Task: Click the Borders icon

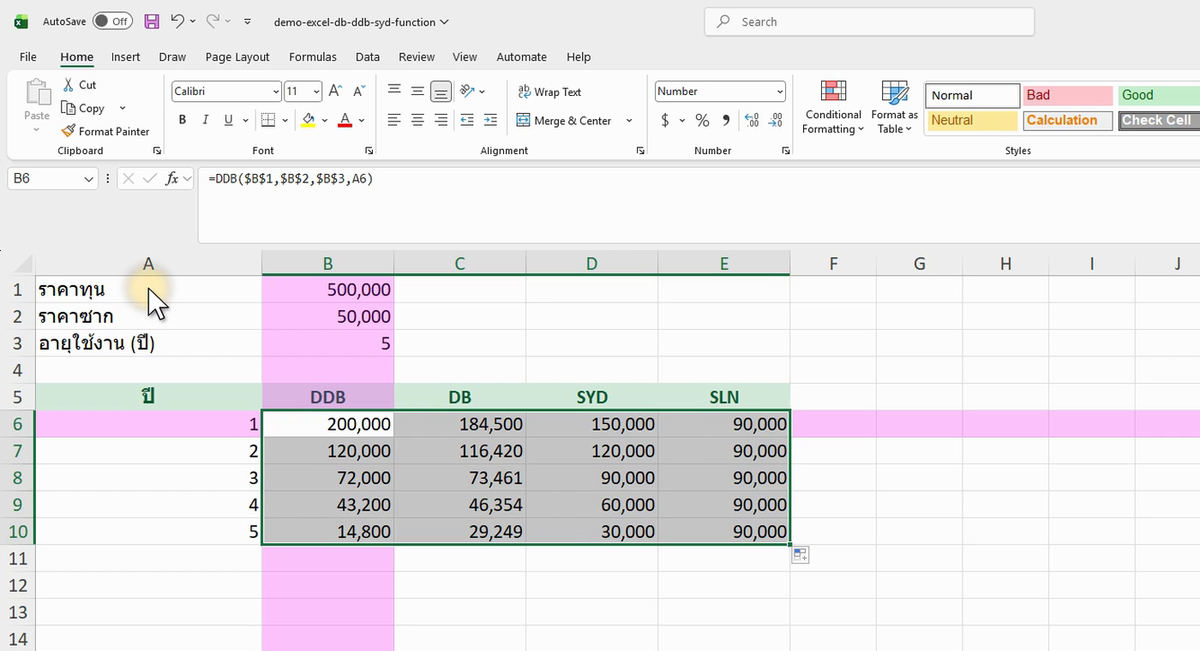Action: [x=267, y=120]
